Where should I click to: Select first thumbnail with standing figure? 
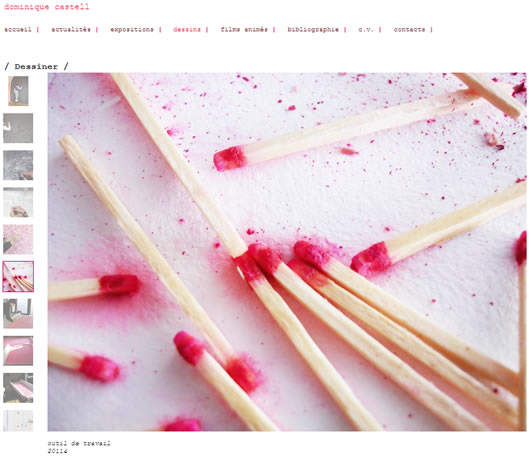tap(18, 91)
